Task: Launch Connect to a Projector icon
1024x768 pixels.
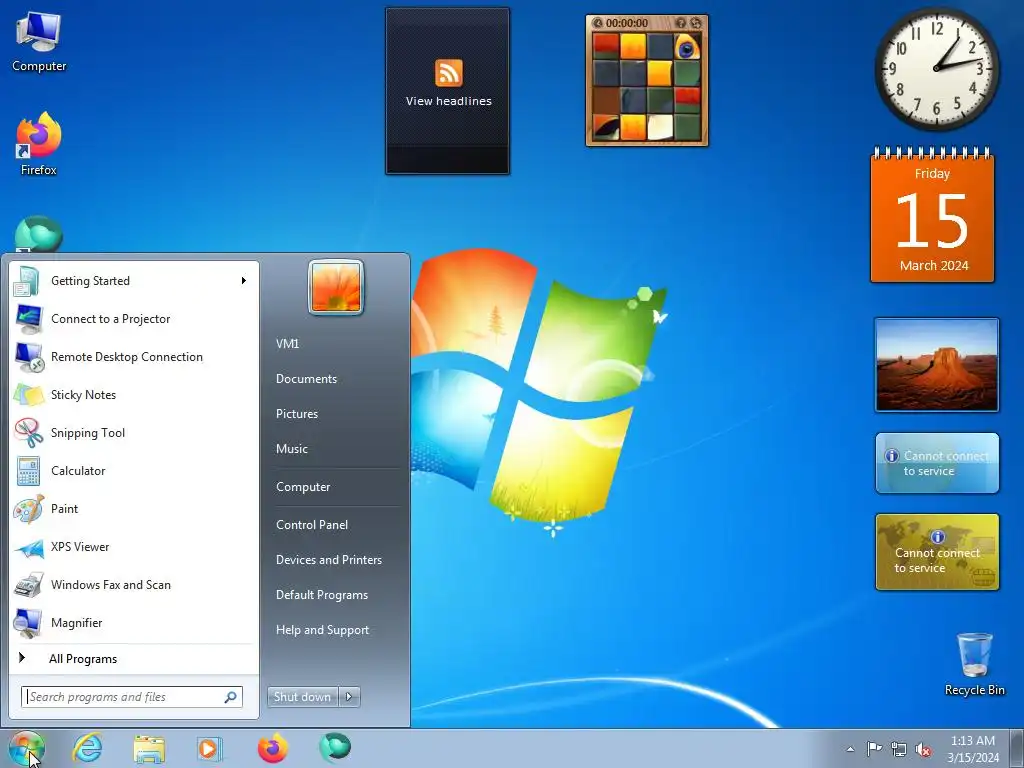Action: click(27, 319)
